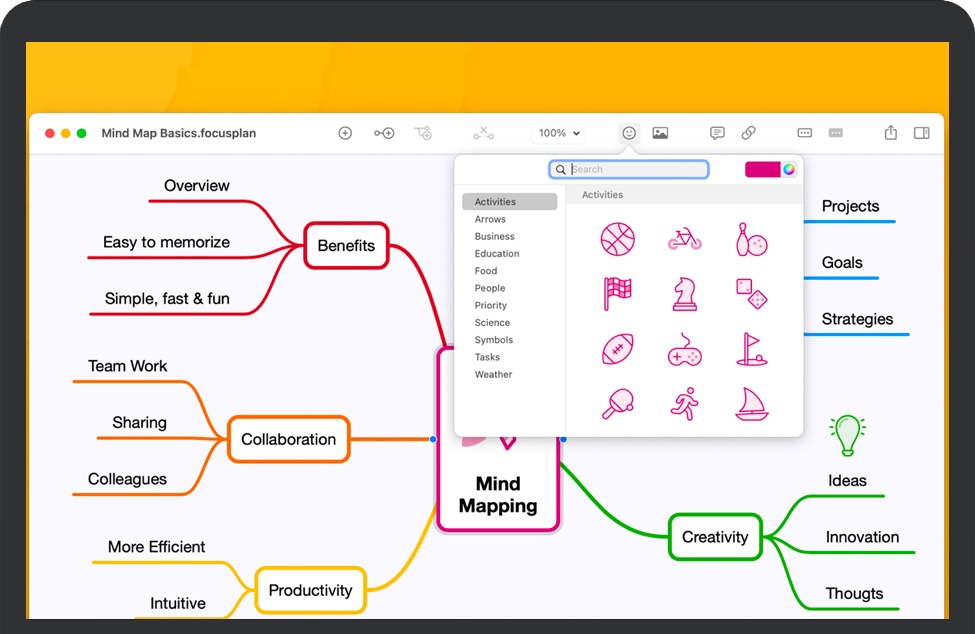
Task: Click the pink icon color swatch
Action: 762,169
